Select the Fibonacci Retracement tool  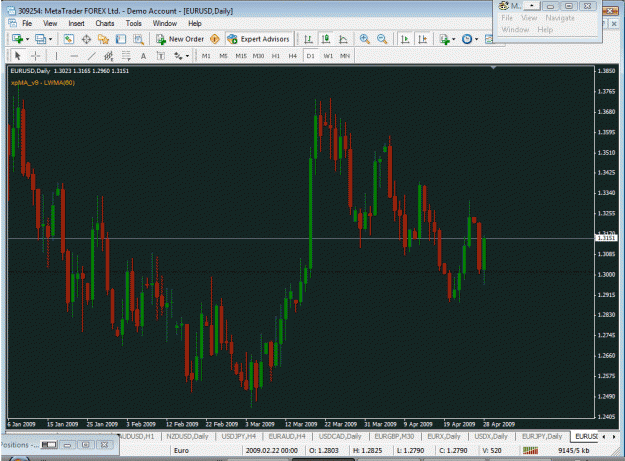point(126,56)
